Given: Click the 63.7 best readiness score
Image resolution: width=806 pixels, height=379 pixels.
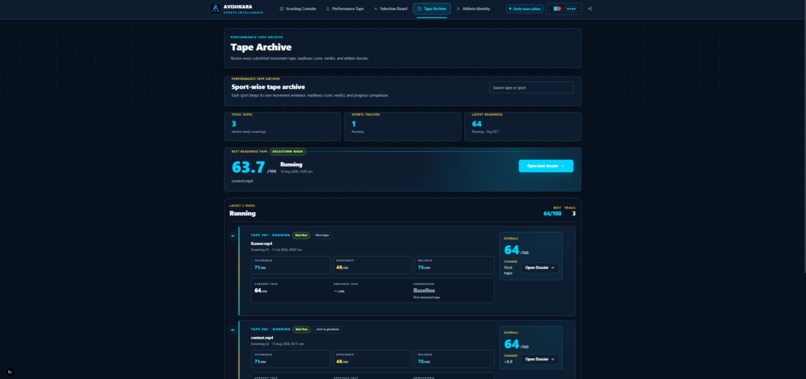Looking at the screenshot, I should (248, 167).
